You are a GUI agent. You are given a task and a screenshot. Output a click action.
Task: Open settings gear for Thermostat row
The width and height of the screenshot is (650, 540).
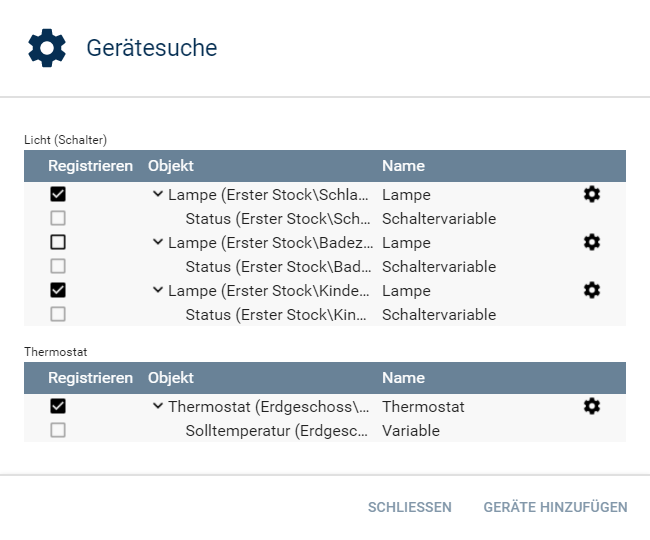592,406
